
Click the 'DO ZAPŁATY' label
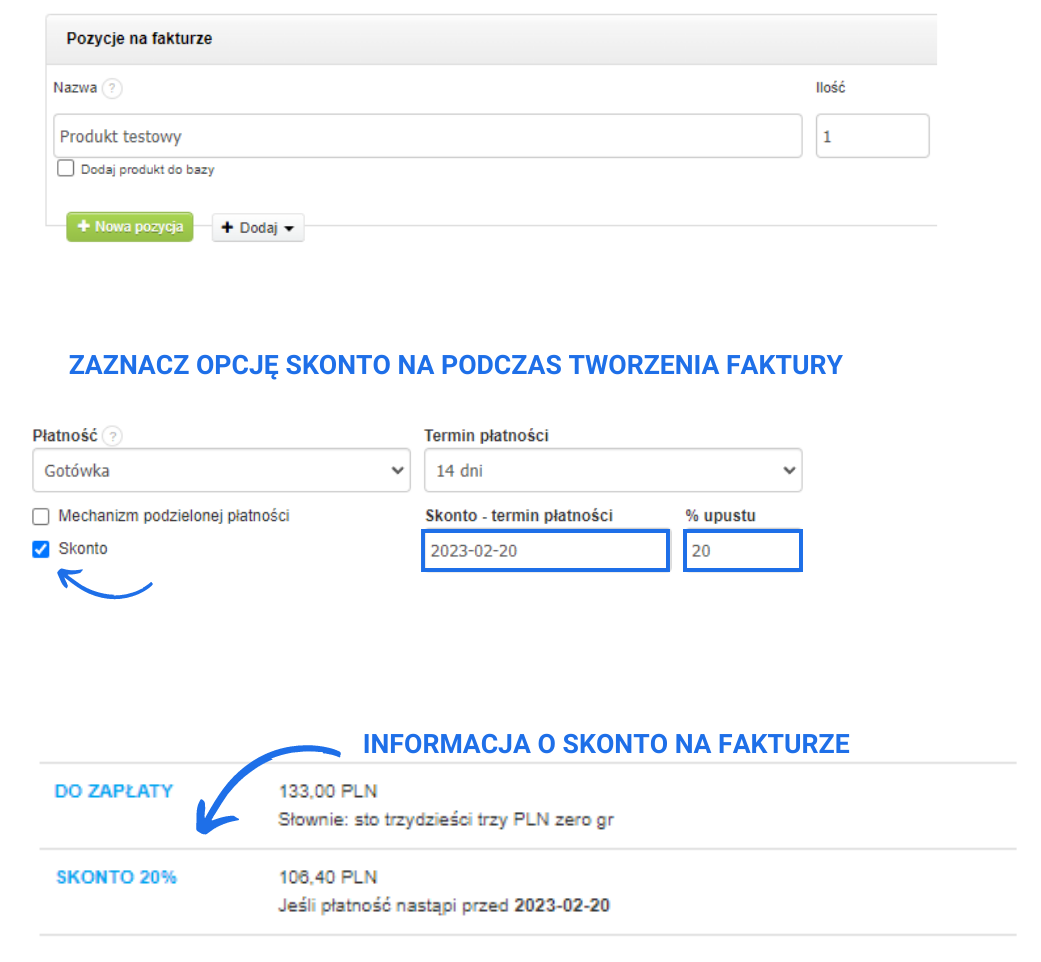pos(114,791)
